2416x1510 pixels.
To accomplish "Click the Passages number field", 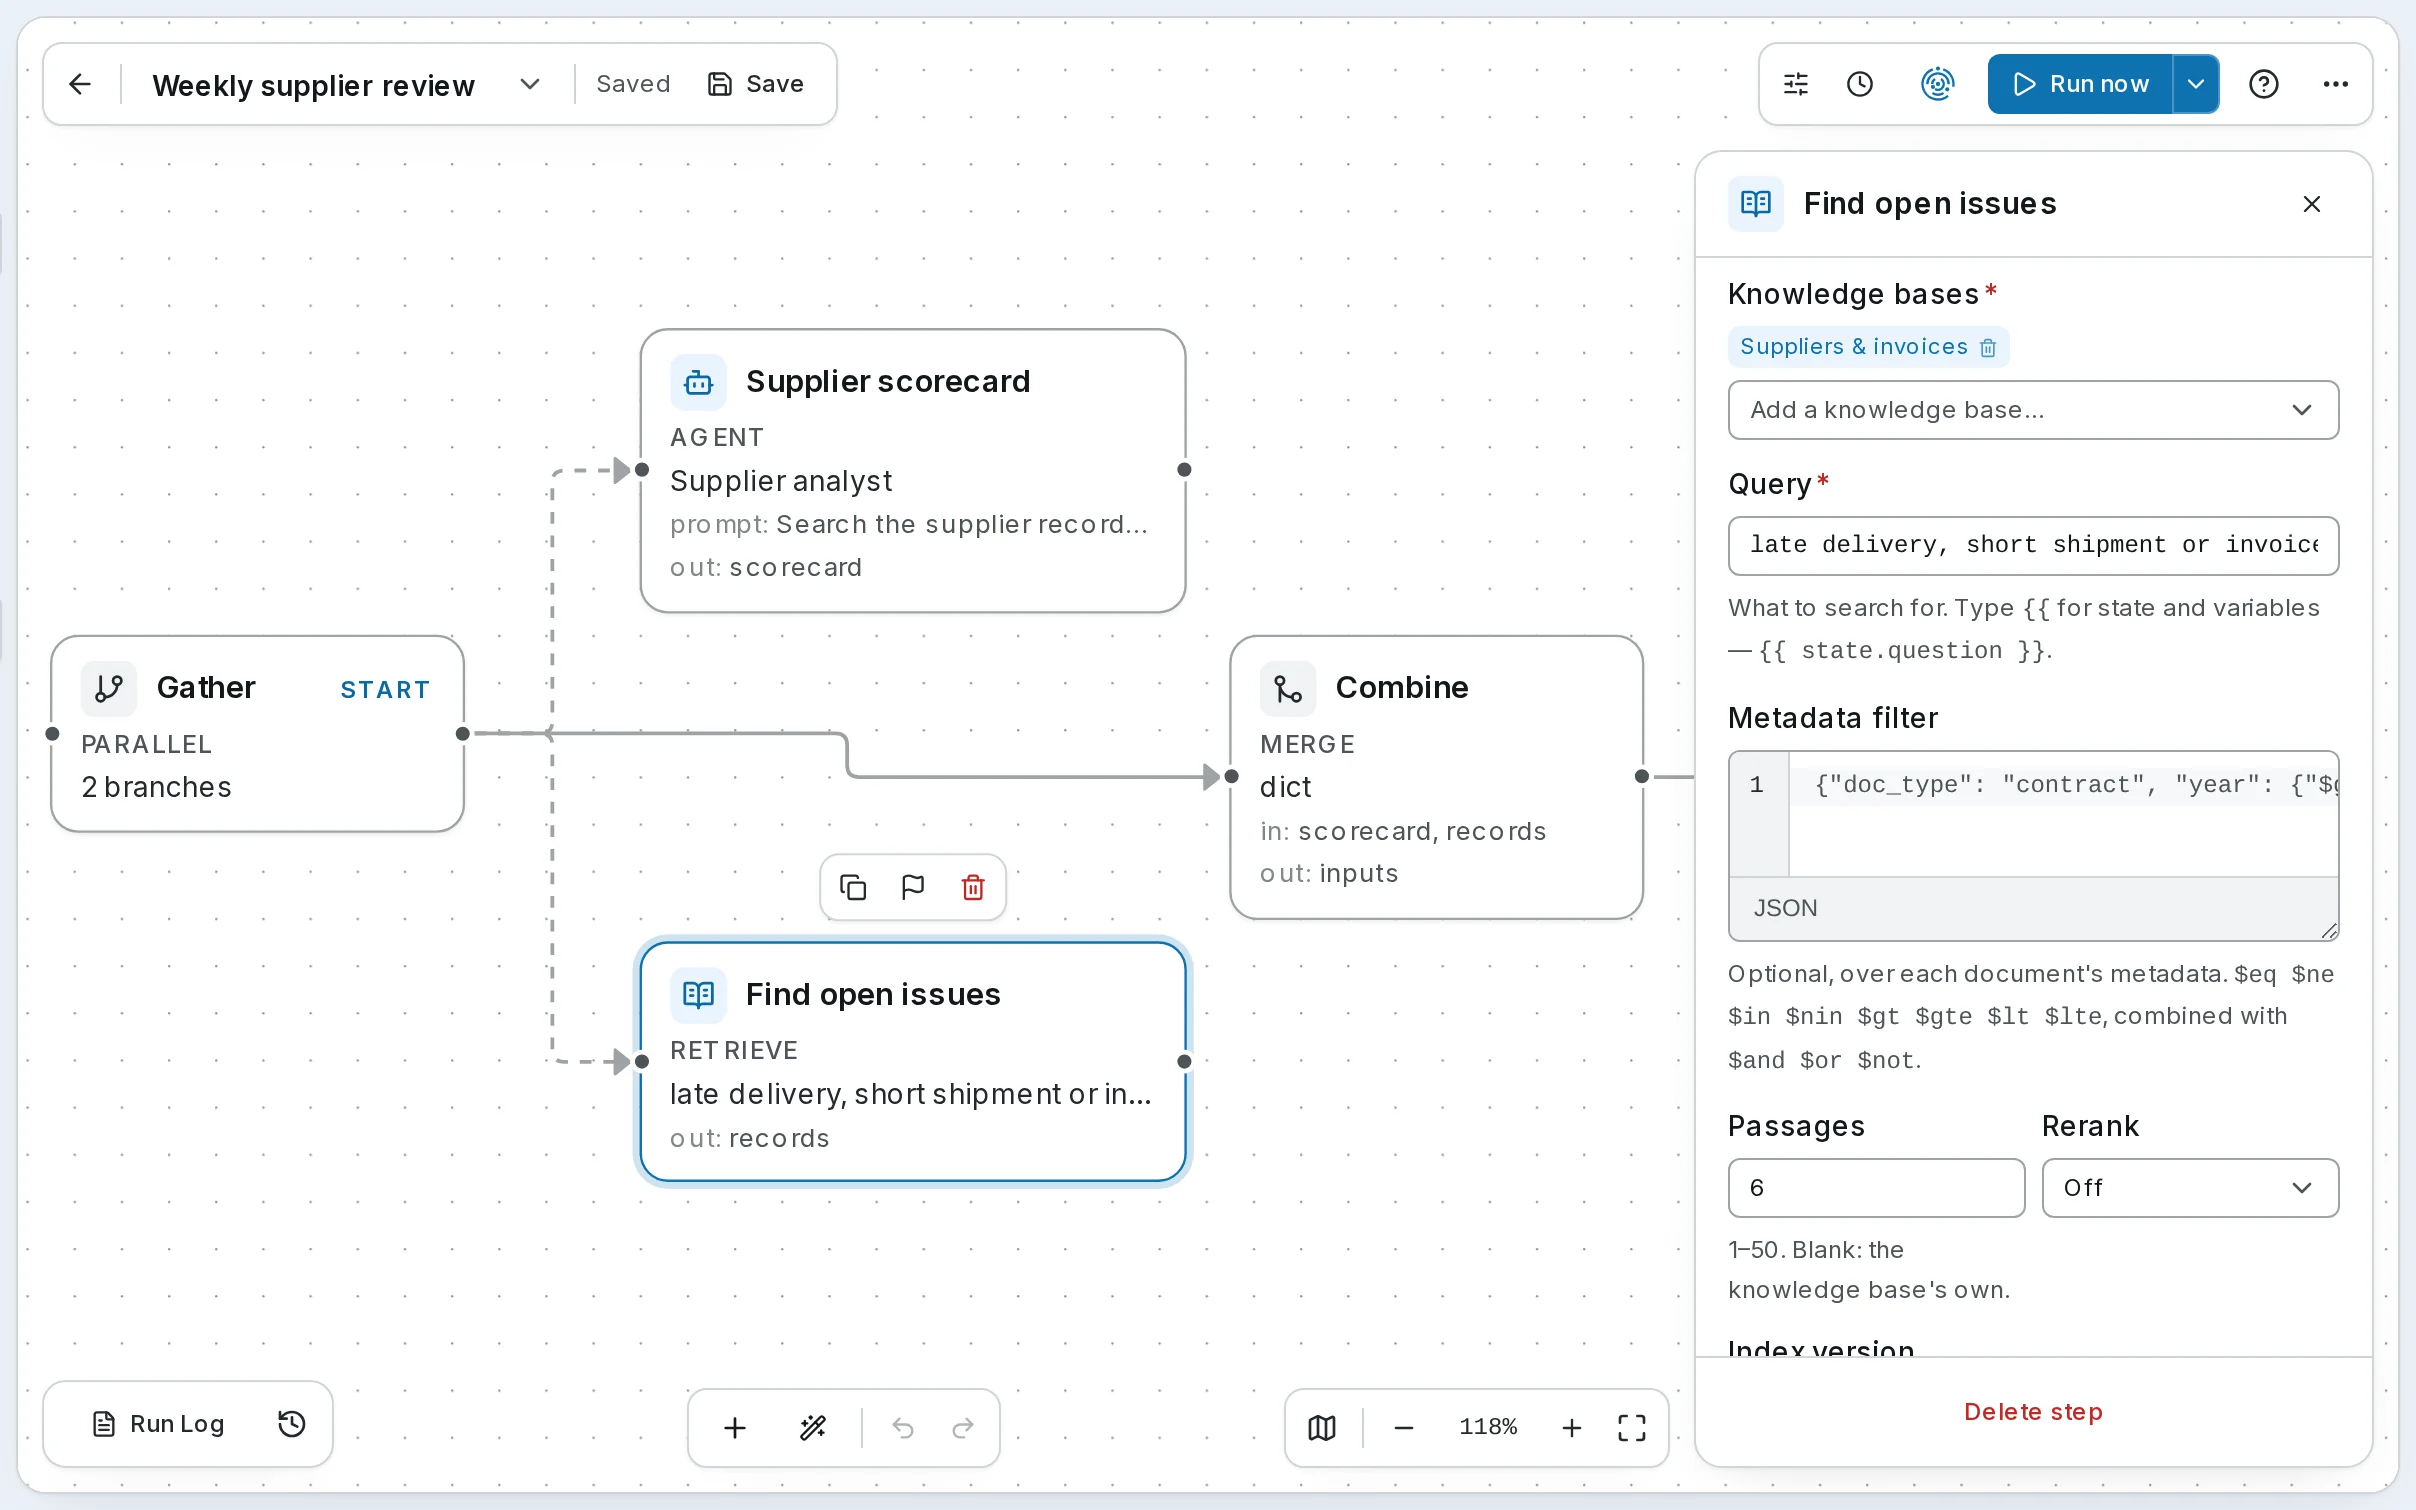I will click(x=1876, y=1188).
